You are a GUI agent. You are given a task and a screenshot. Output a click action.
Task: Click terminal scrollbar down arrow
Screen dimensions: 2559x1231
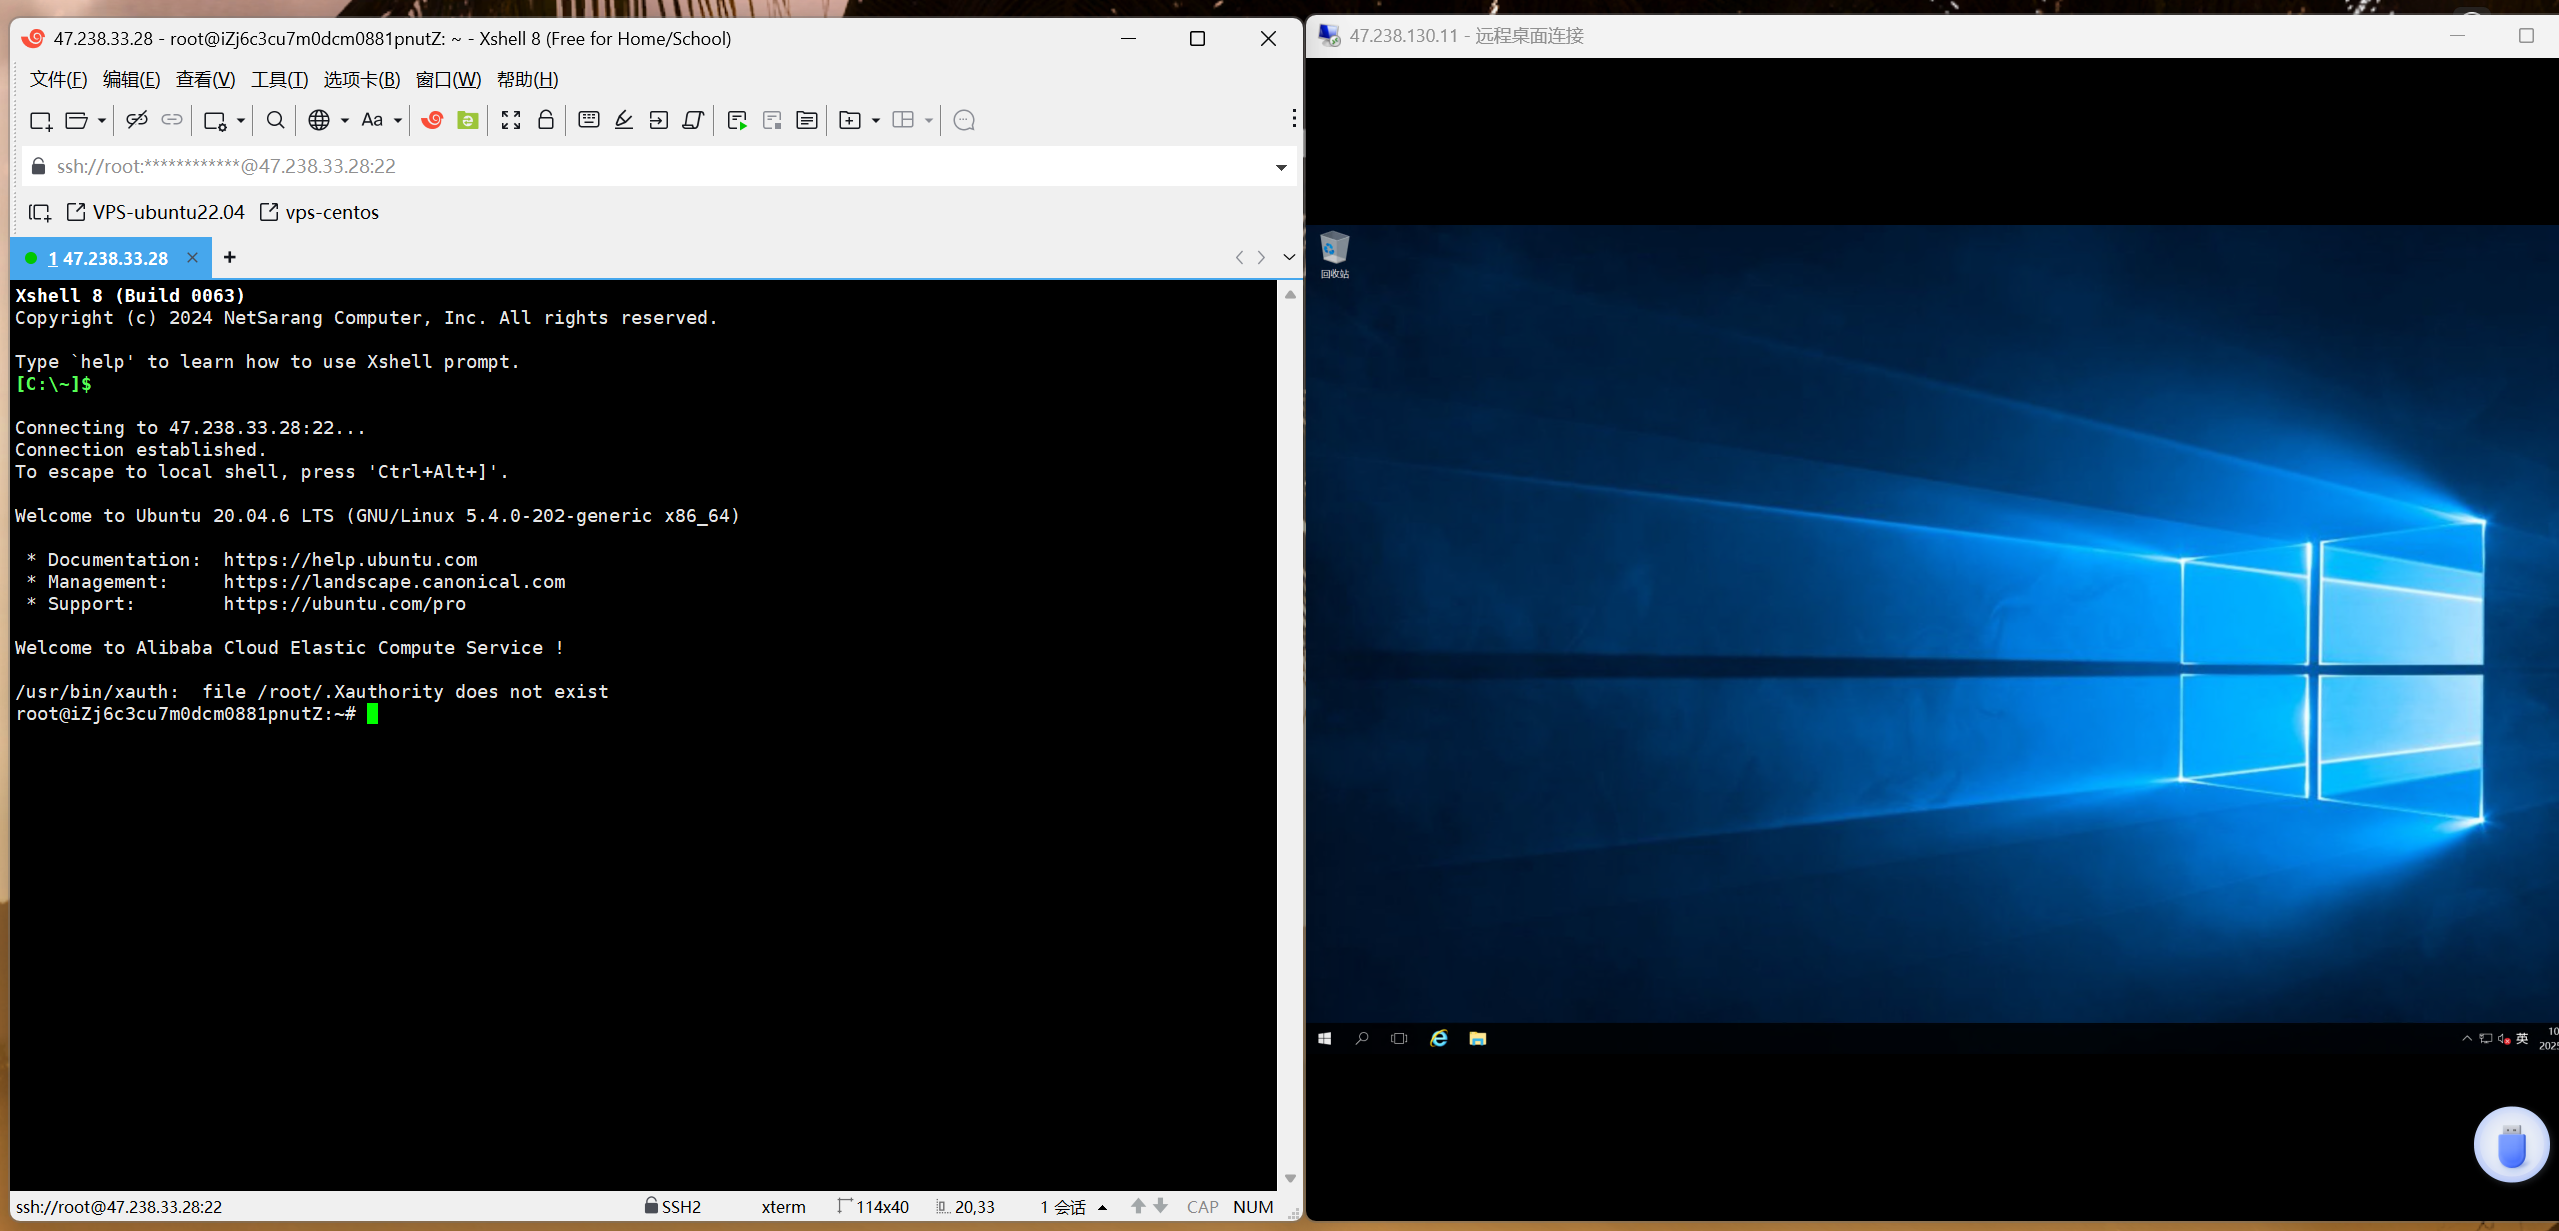[x=1290, y=1178]
